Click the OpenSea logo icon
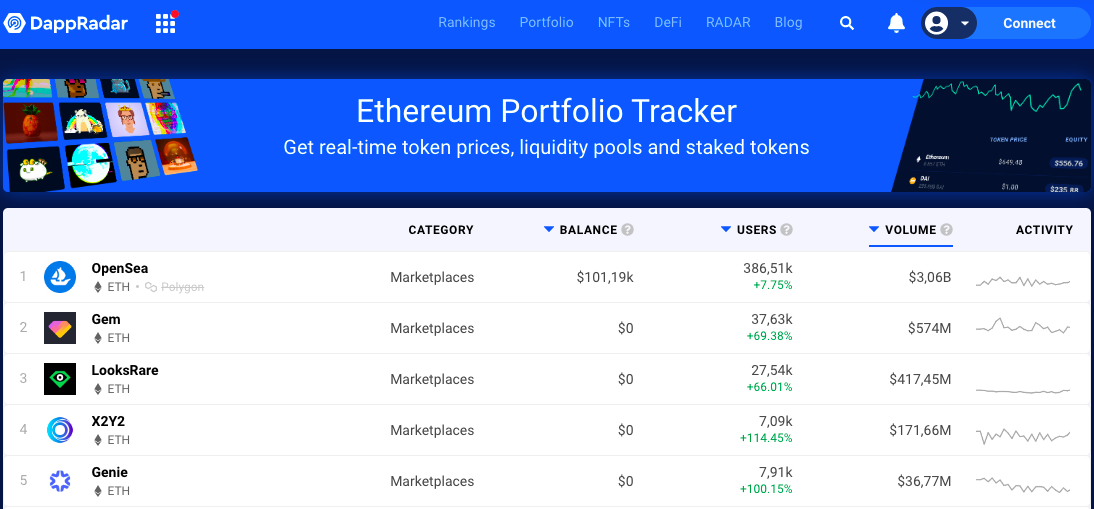 (x=60, y=277)
